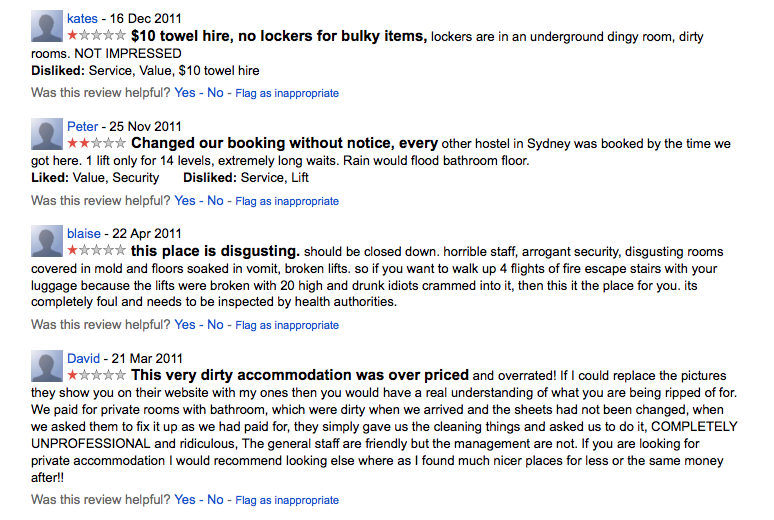Mark David's review as not helpful with No
Image resolution: width=774 pixels, height=520 pixels.
[215, 499]
